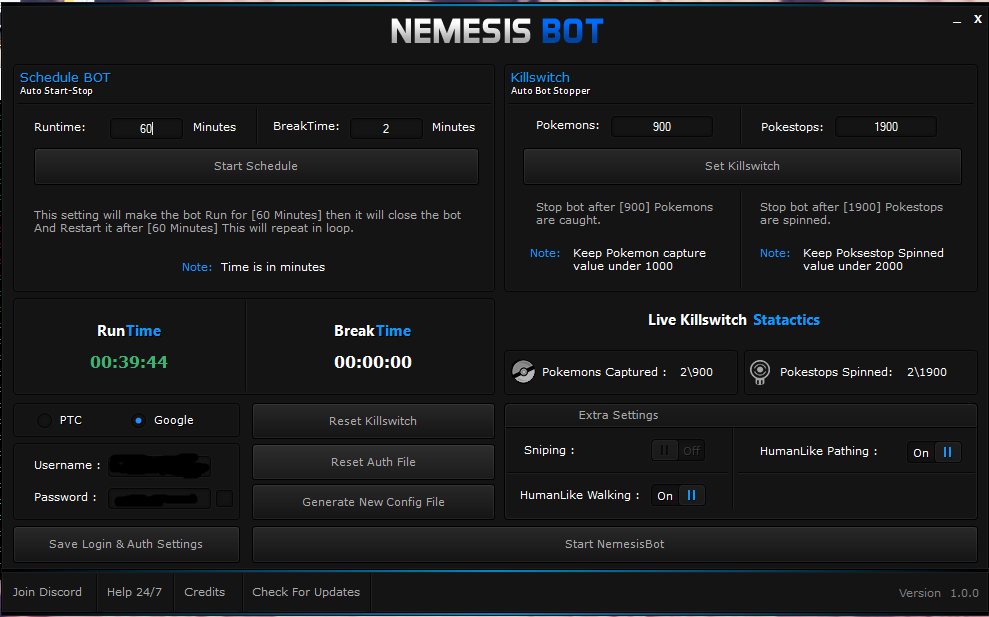Click the Start Schedule button

click(x=256, y=167)
